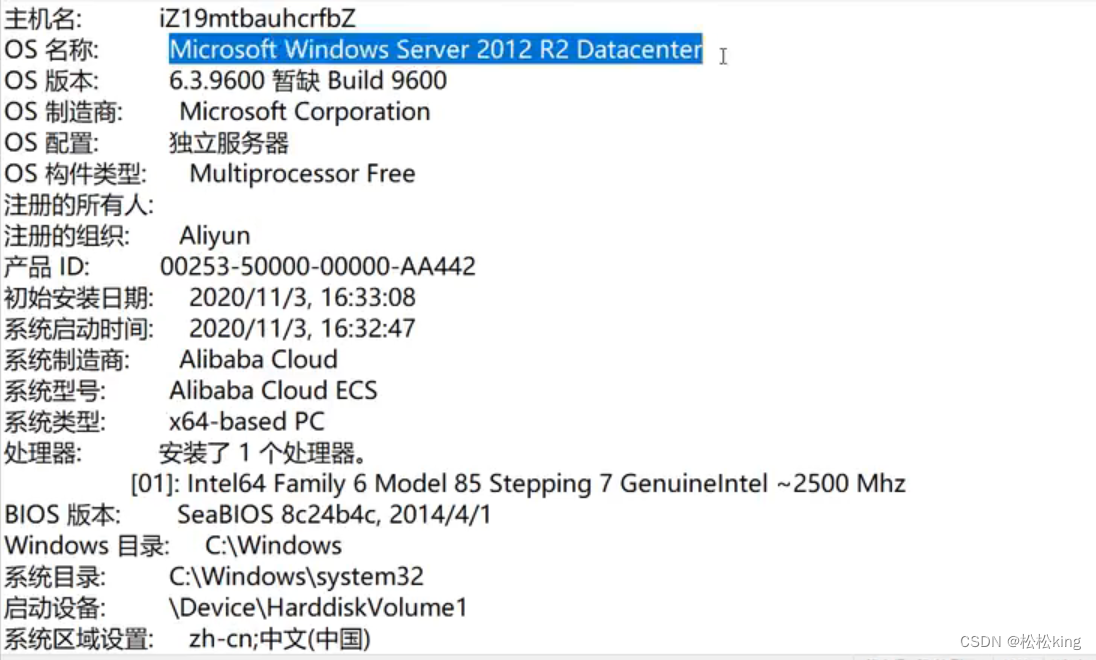Click the OS 版本: label

pyautogui.click(x=52, y=80)
